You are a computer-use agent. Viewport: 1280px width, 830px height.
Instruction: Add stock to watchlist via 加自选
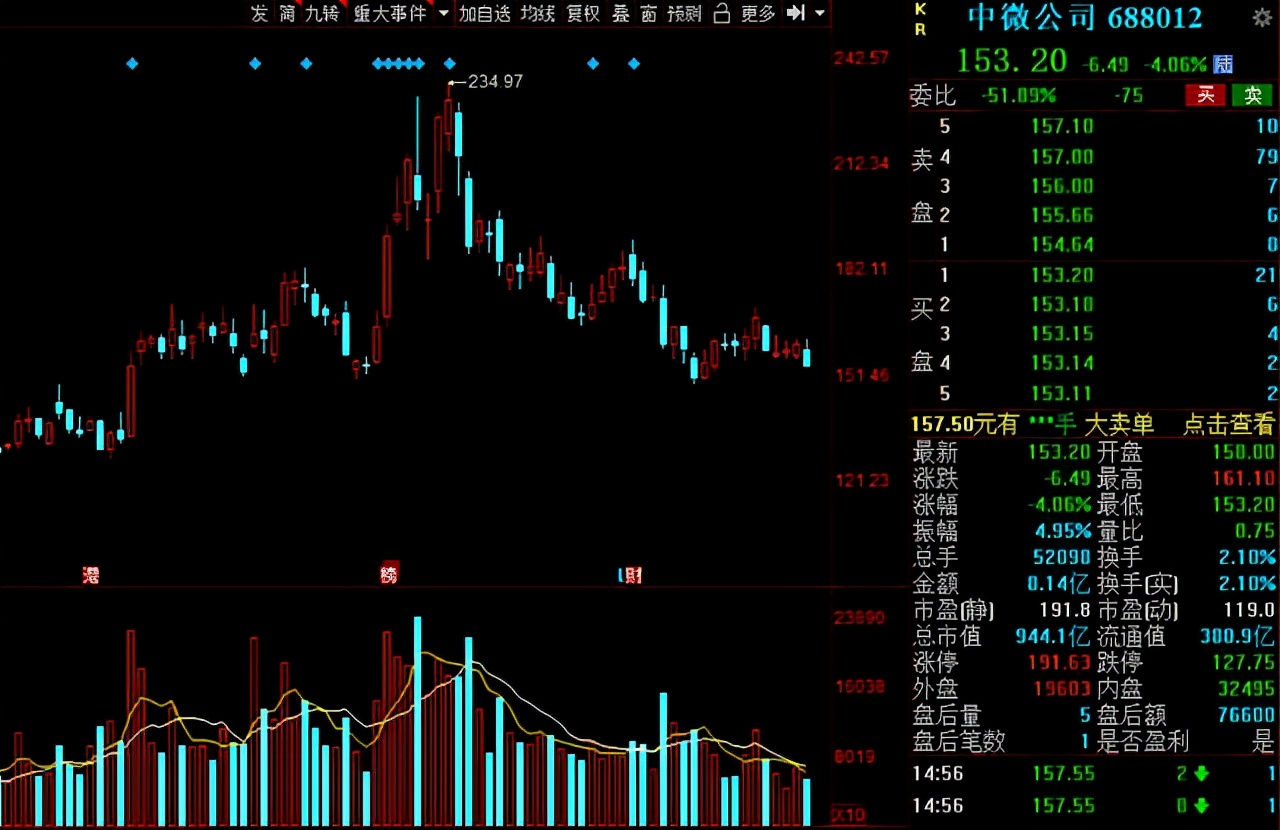pos(484,13)
